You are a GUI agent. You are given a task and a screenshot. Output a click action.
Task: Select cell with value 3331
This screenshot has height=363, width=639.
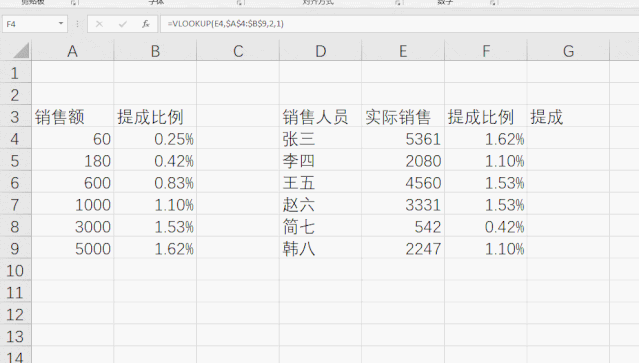[403, 205]
